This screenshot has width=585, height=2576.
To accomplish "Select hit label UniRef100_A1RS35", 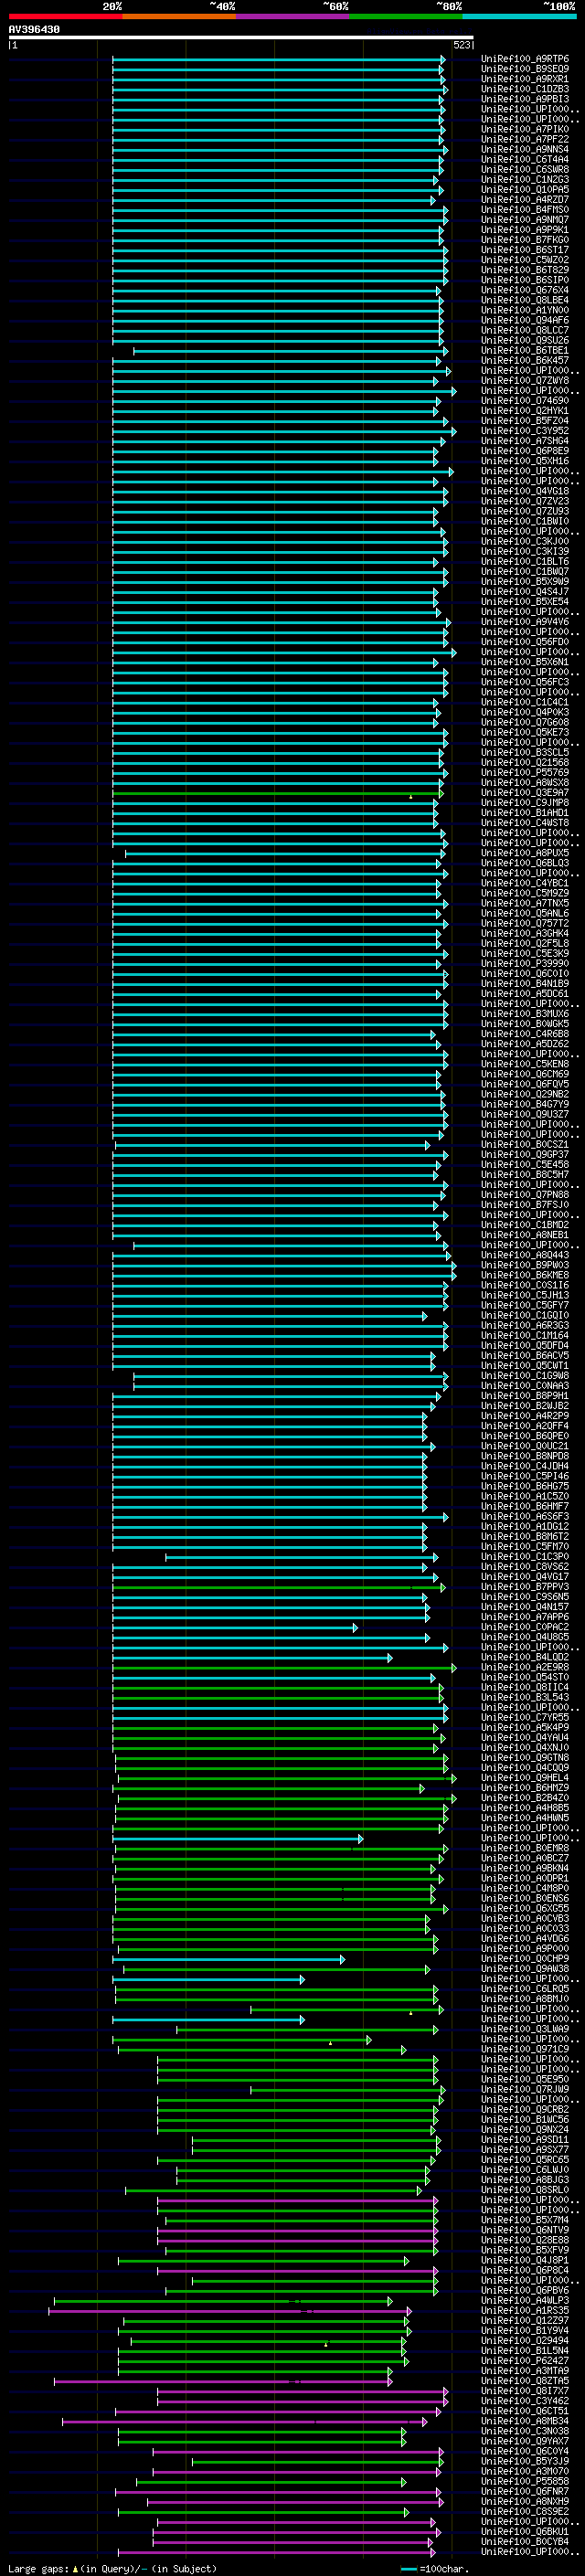I will tap(525, 2310).
